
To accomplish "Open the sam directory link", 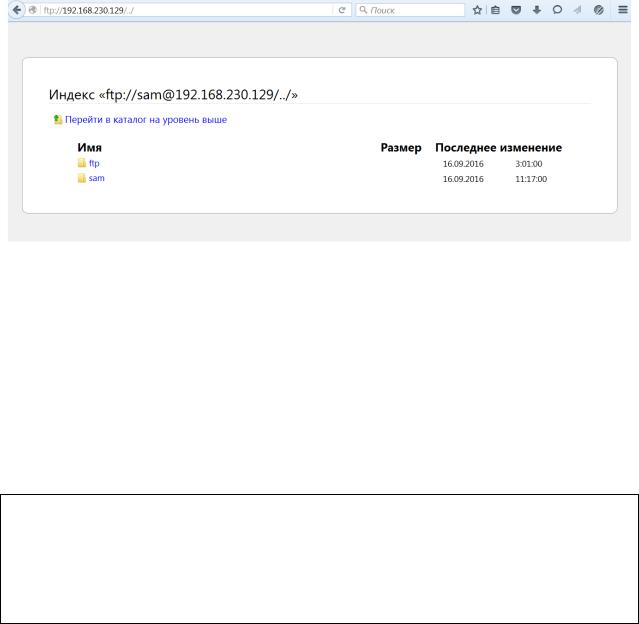I will [x=97, y=178].
